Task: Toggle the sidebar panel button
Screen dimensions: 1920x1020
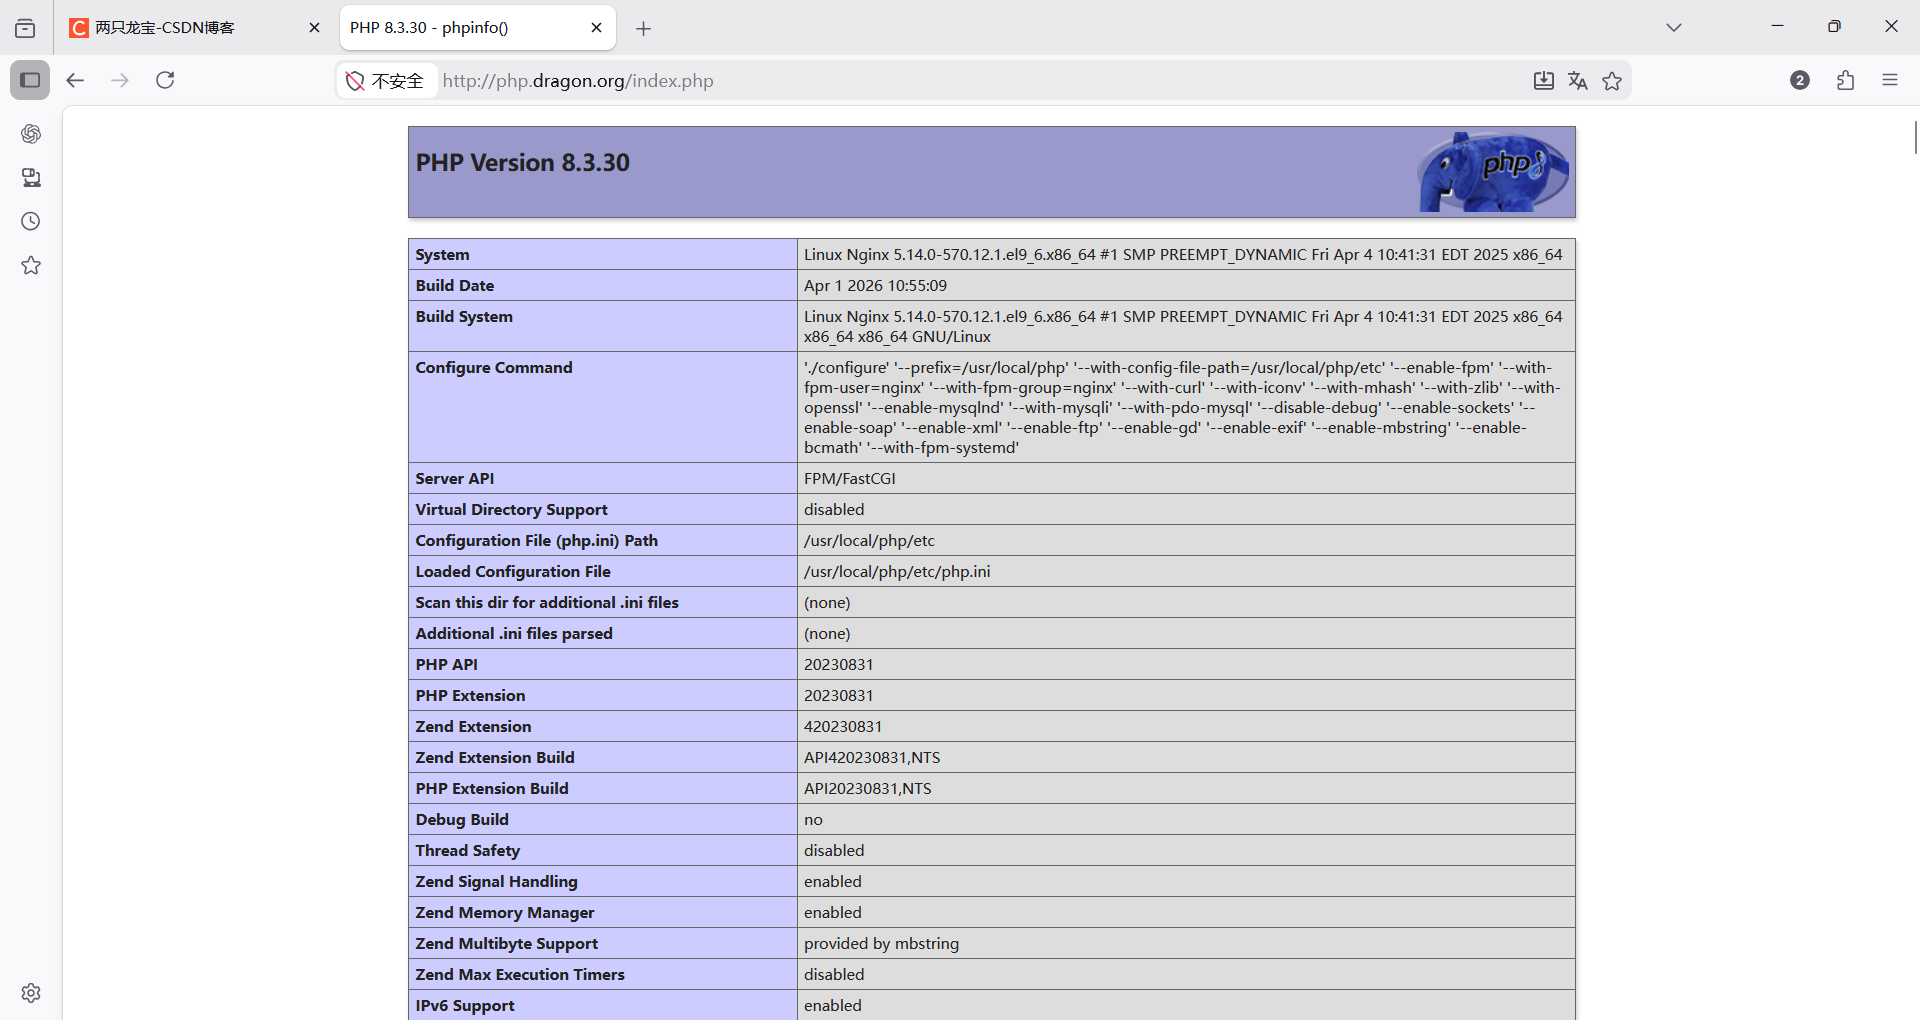Action: pyautogui.click(x=30, y=80)
